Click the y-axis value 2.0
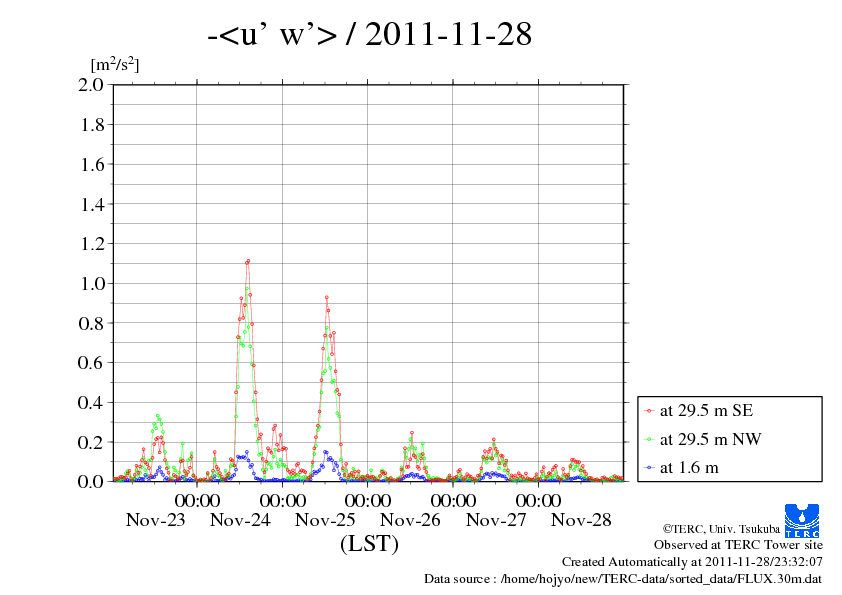Viewport: 842px width, 595px height. [91, 84]
